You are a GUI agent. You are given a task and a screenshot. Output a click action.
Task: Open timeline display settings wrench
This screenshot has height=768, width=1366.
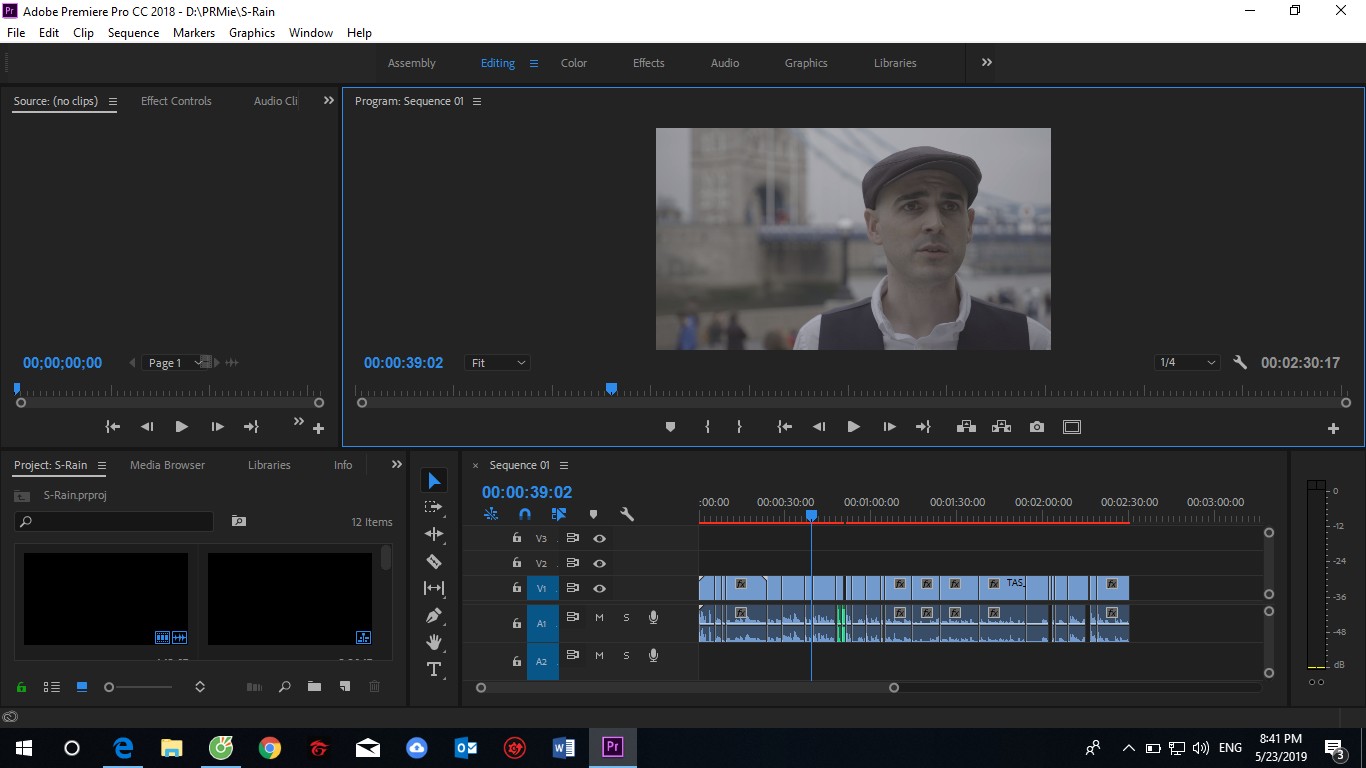pyautogui.click(x=627, y=514)
